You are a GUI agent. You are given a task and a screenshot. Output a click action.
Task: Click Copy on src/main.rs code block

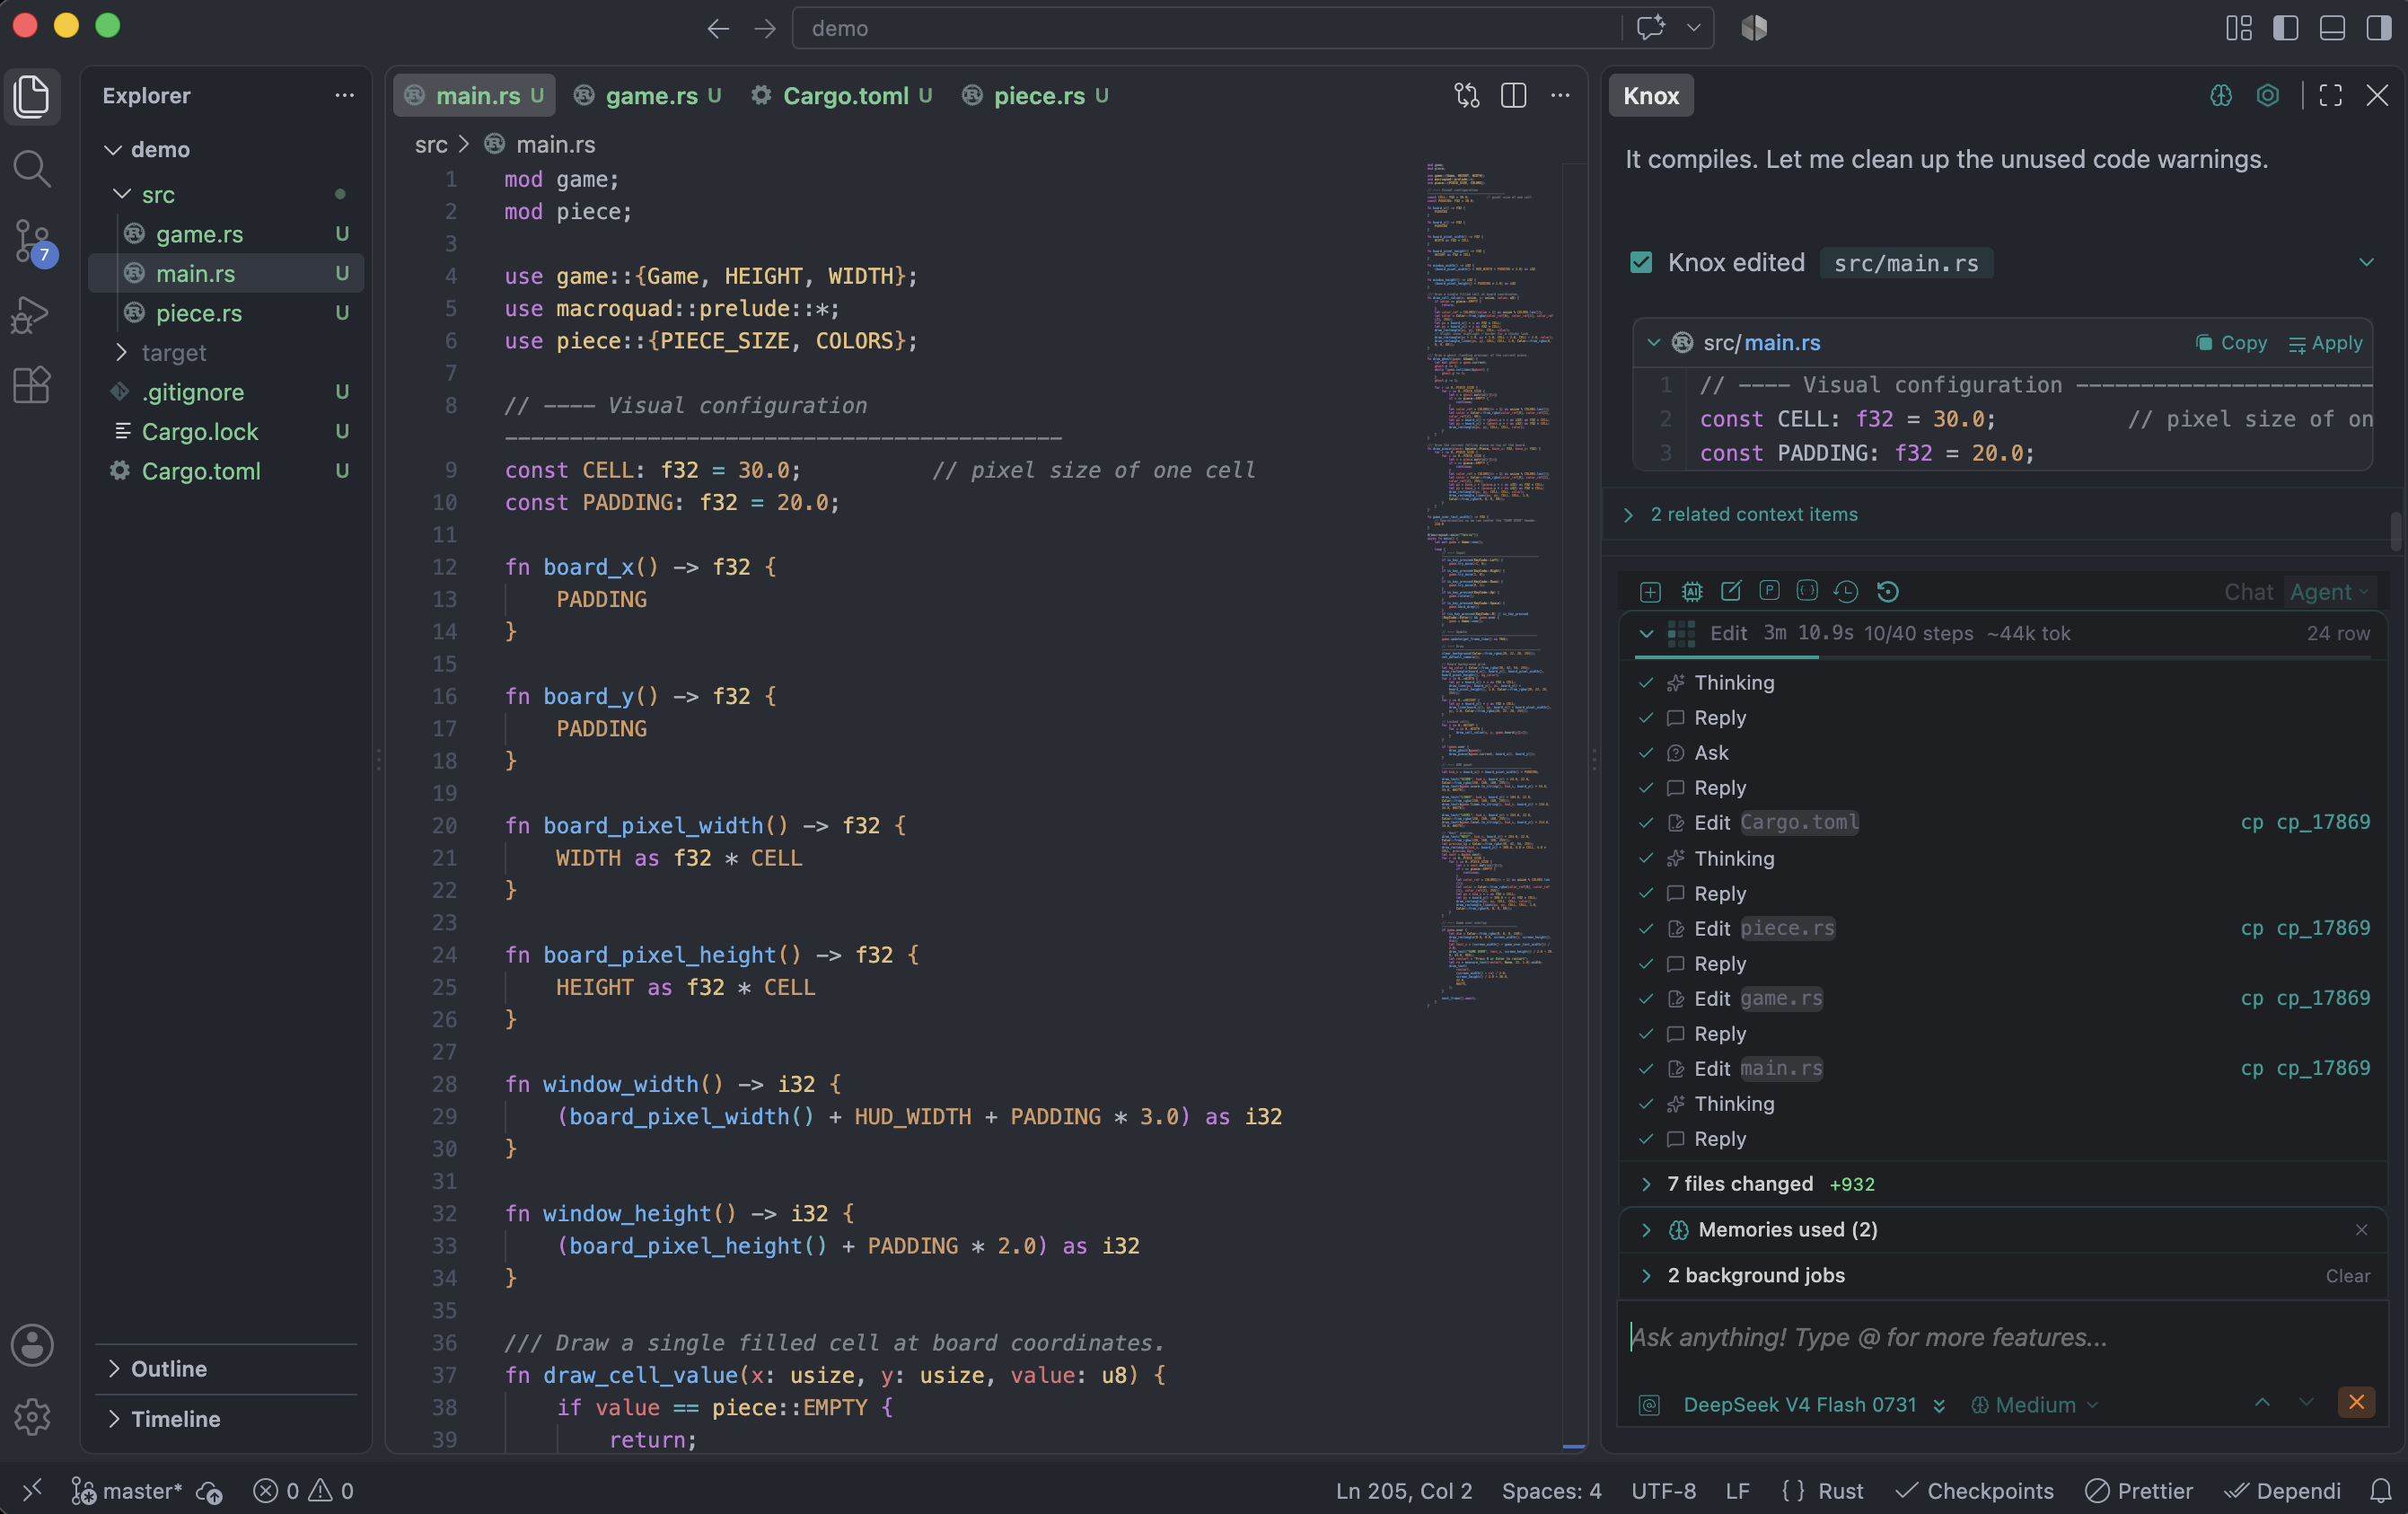point(2231,342)
